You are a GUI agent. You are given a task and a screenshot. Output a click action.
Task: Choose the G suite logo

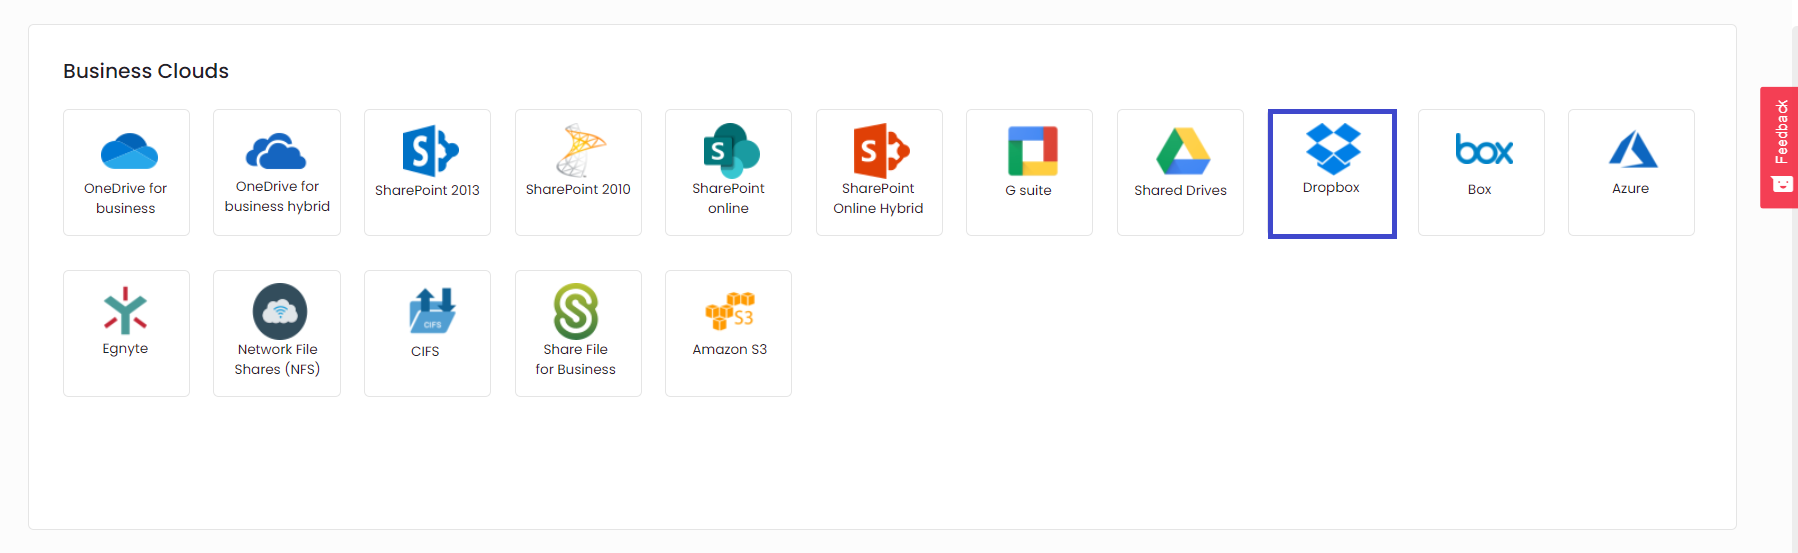(1032, 151)
